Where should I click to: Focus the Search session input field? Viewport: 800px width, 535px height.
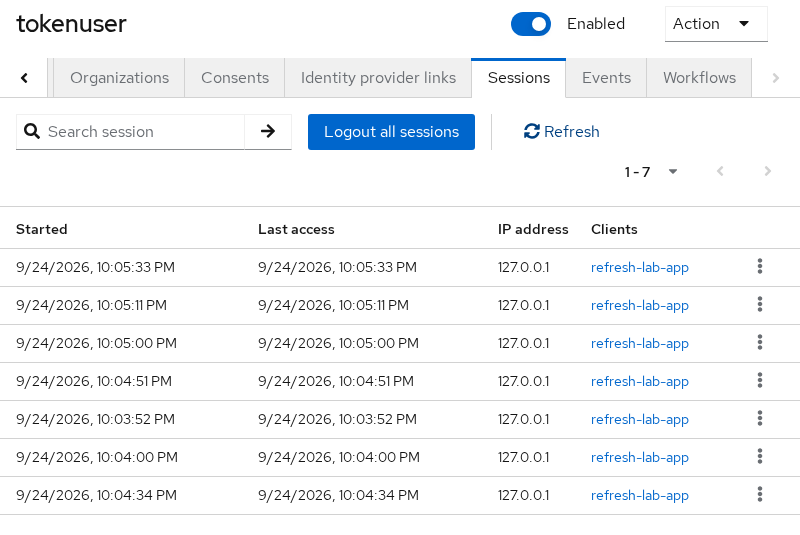coord(131,132)
